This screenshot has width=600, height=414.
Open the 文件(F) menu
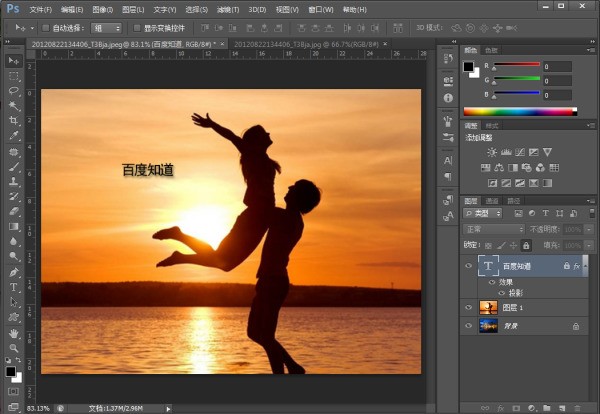coord(41,10)
